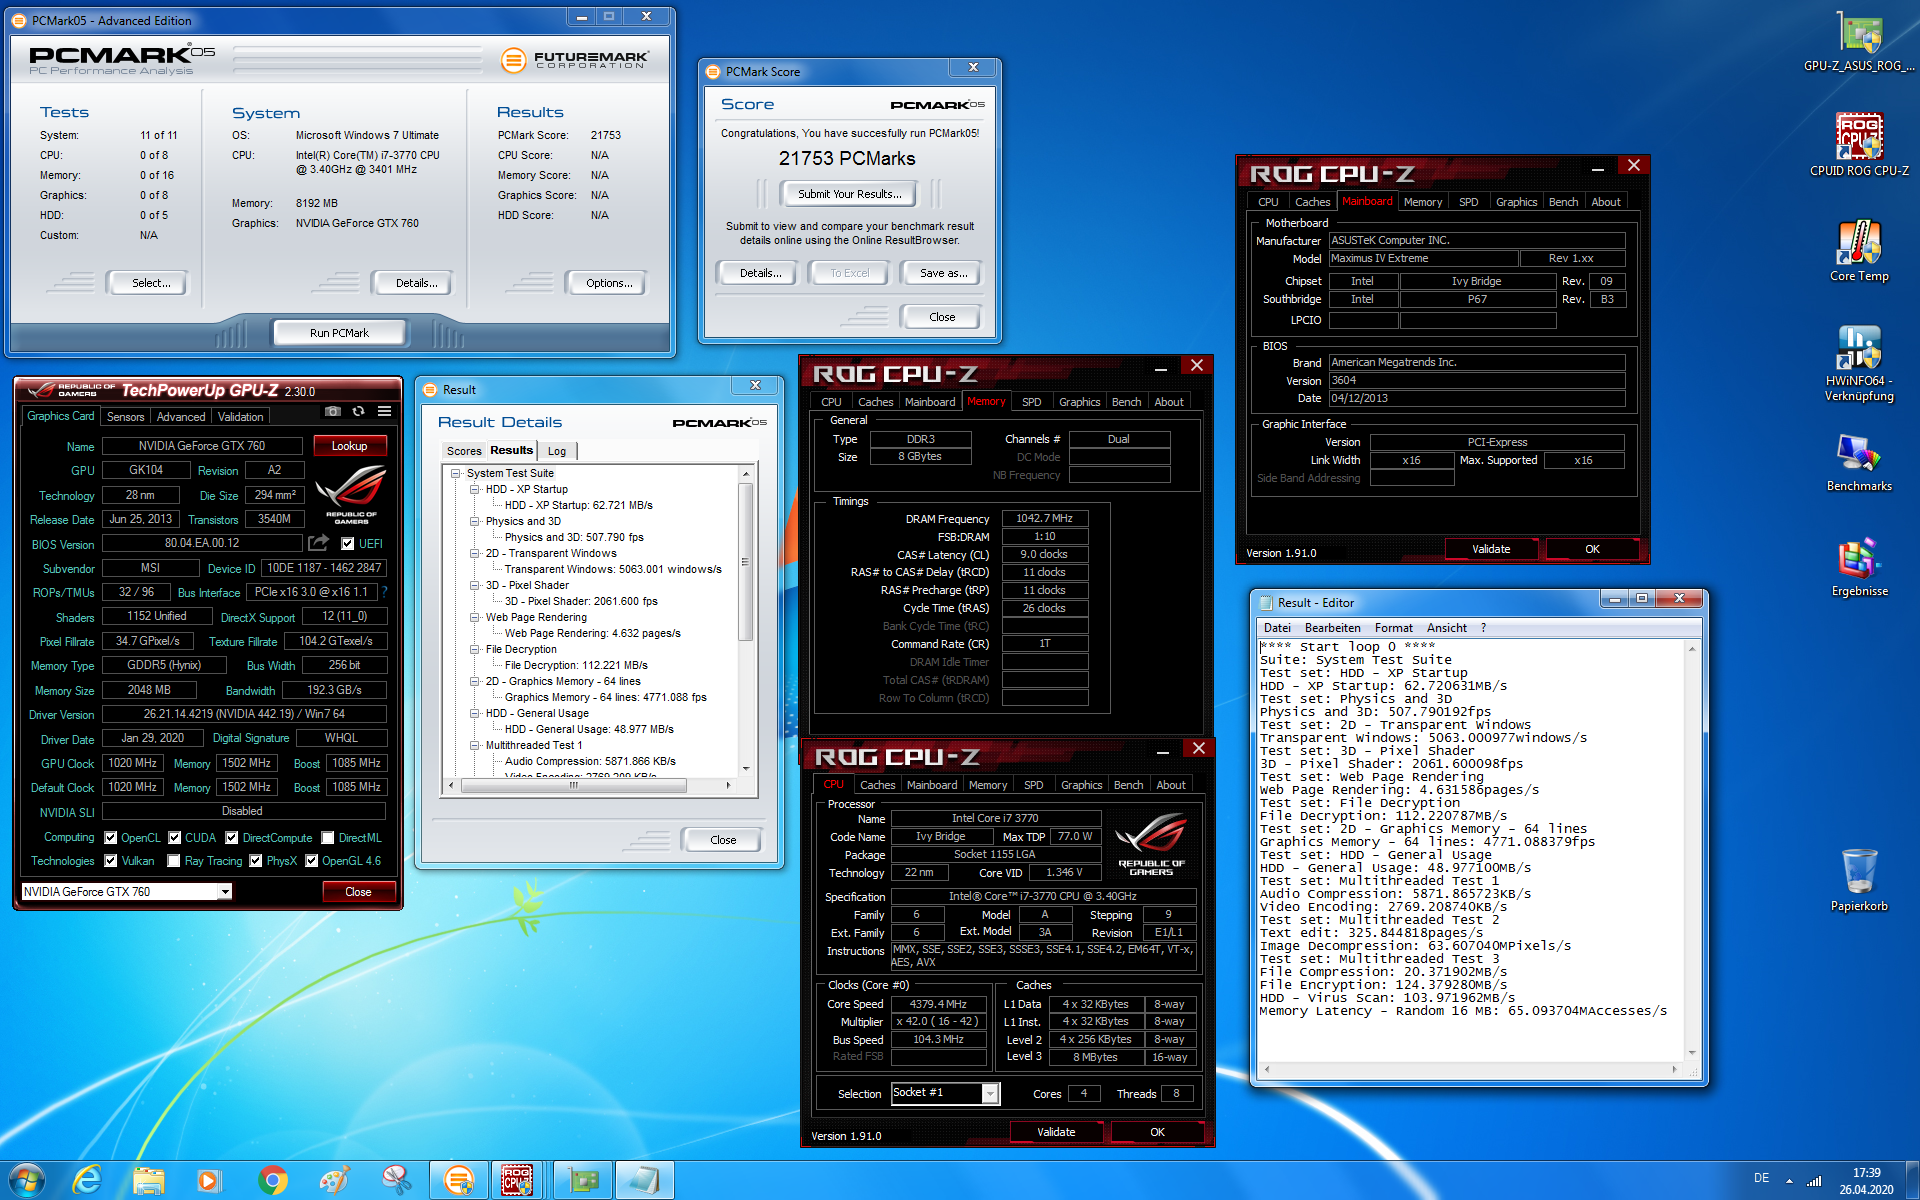
Task: Collapse HDD - XP Startup node
Action: click(x=475, y=489)
